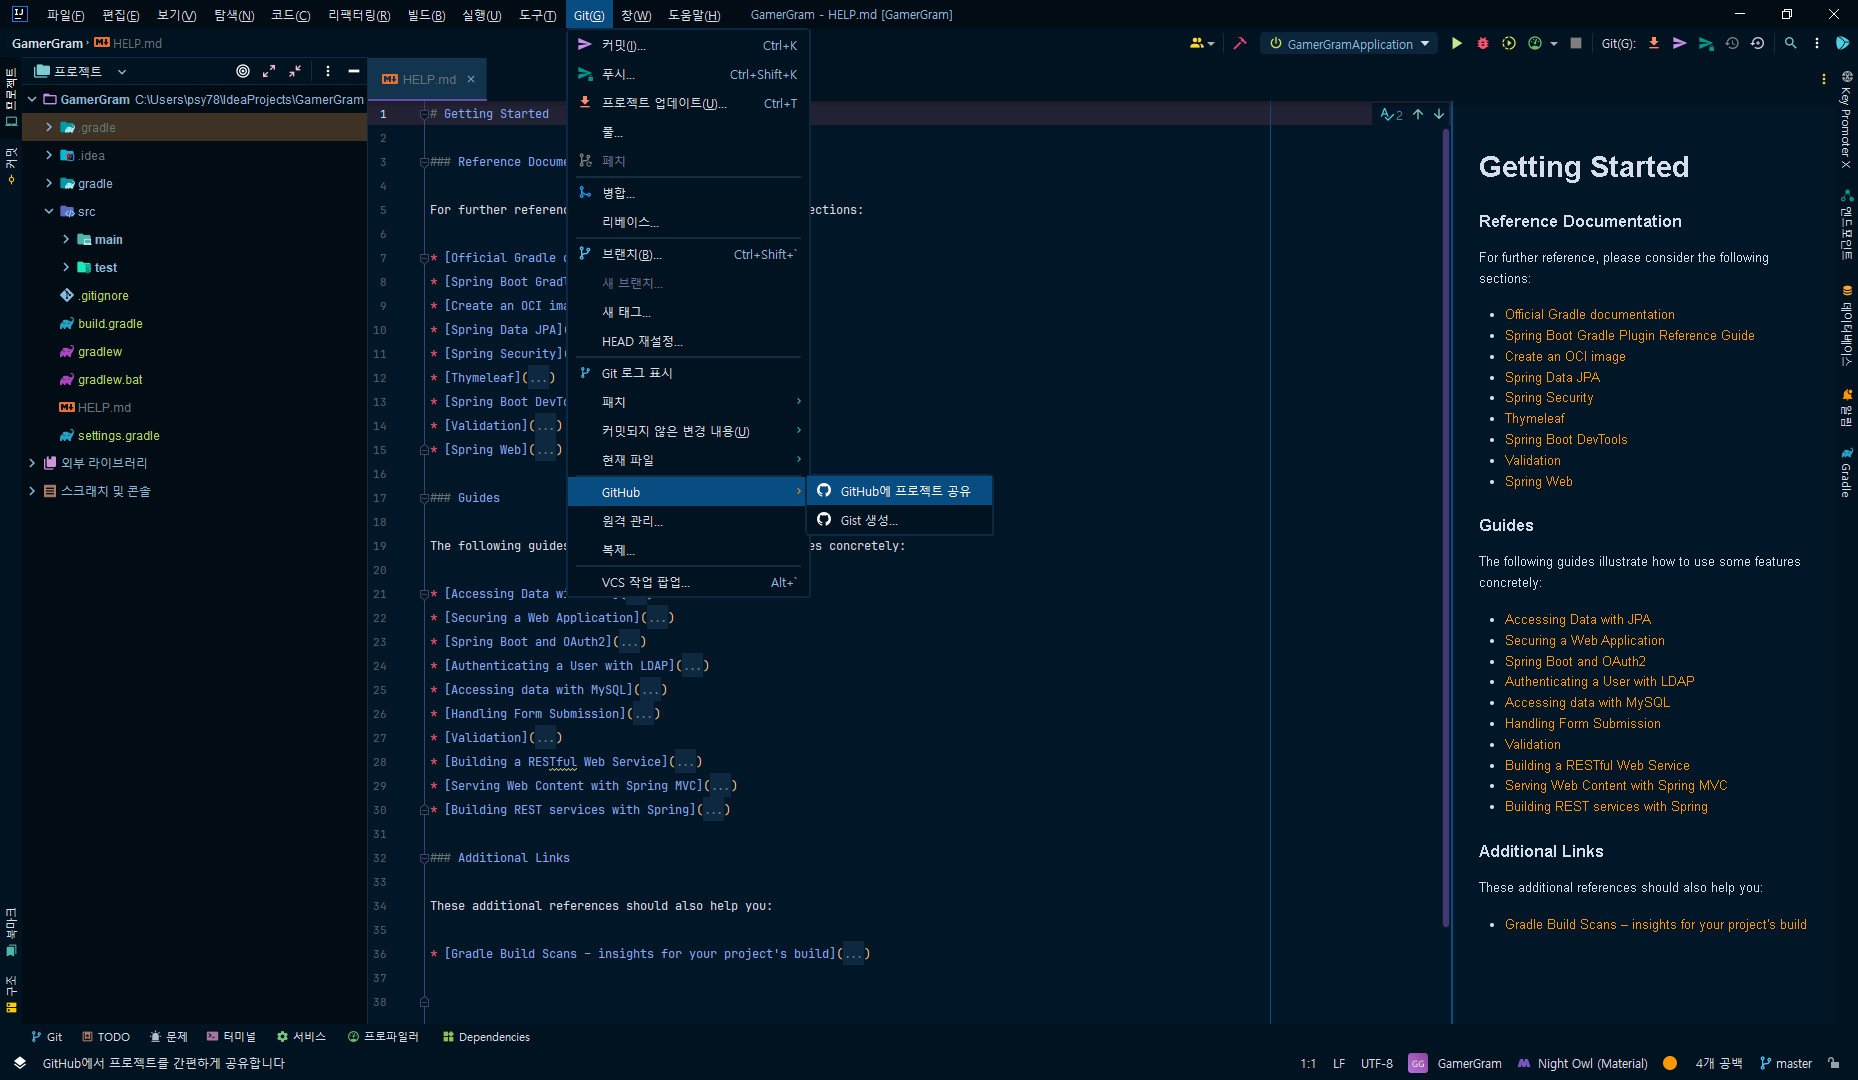Open GamerGramApplication run configuration dropdown

point(1349,43)
